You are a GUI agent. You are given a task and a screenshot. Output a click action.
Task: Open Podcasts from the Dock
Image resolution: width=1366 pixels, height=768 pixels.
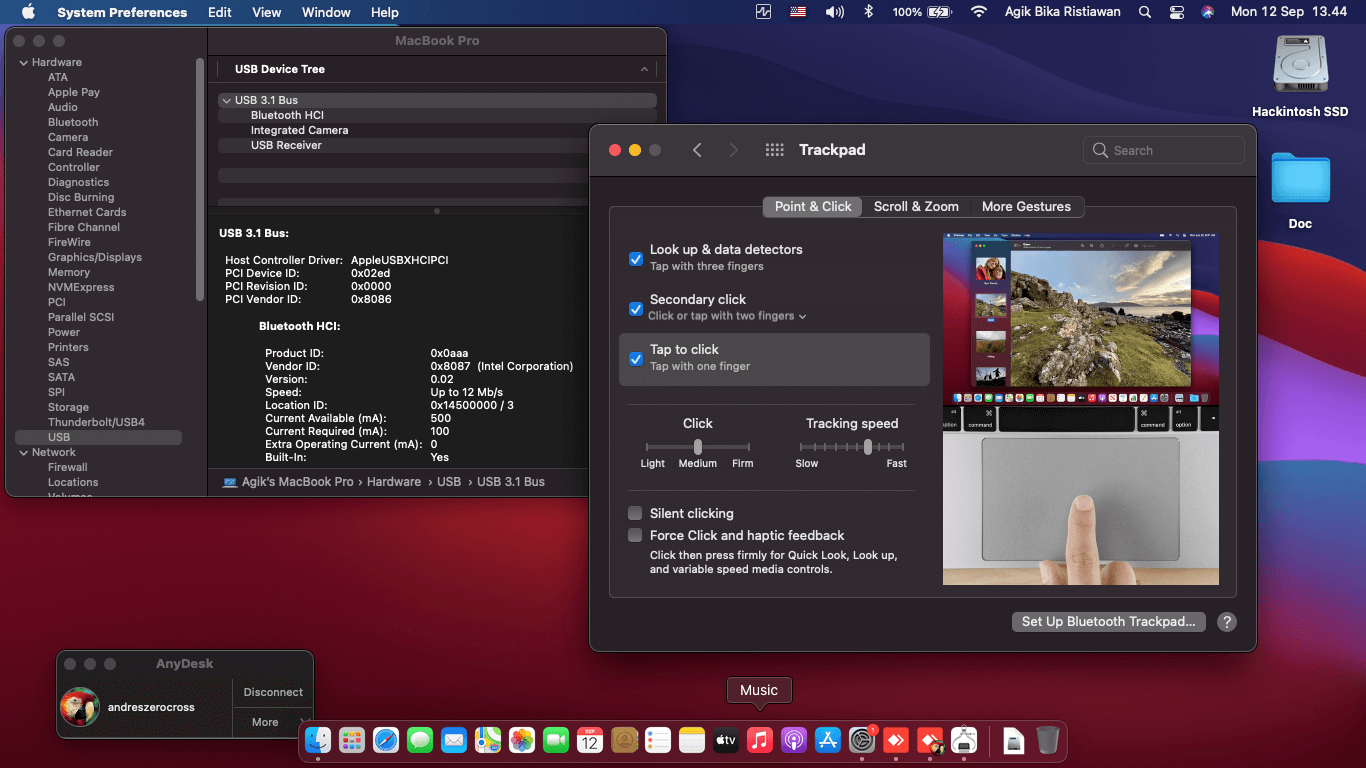[x=793, y=740]
